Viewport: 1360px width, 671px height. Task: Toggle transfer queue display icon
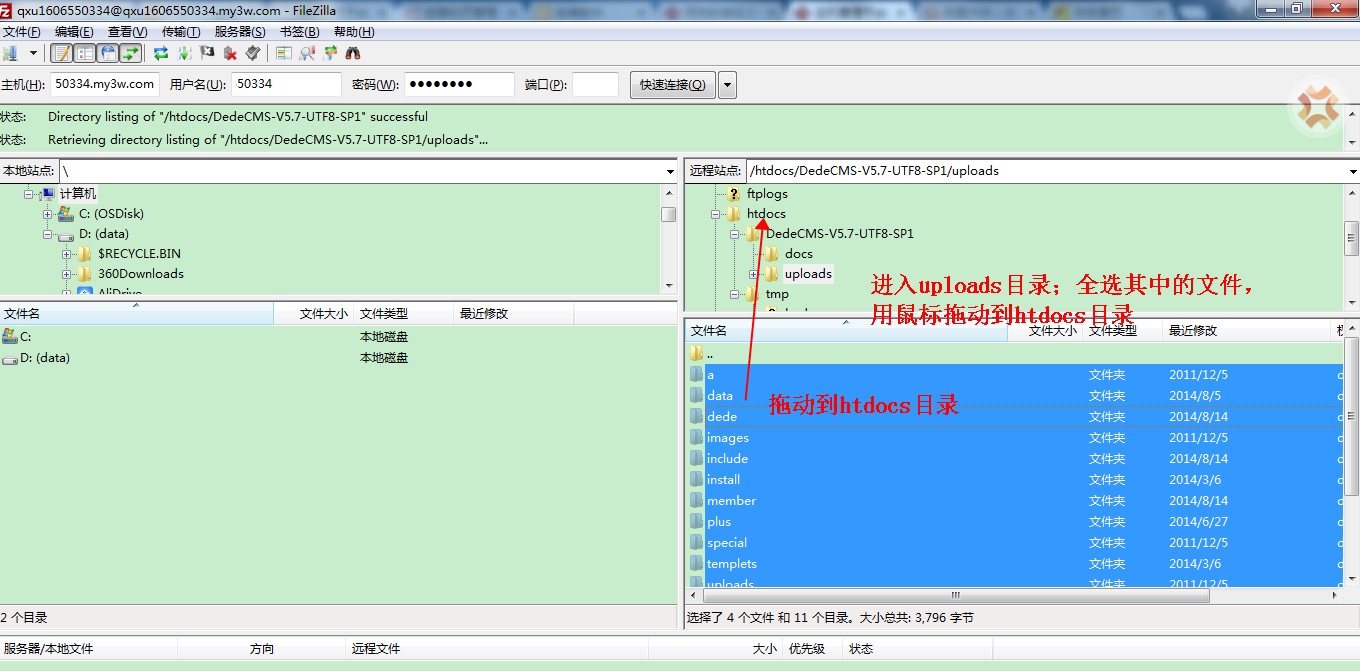point(131,53)
